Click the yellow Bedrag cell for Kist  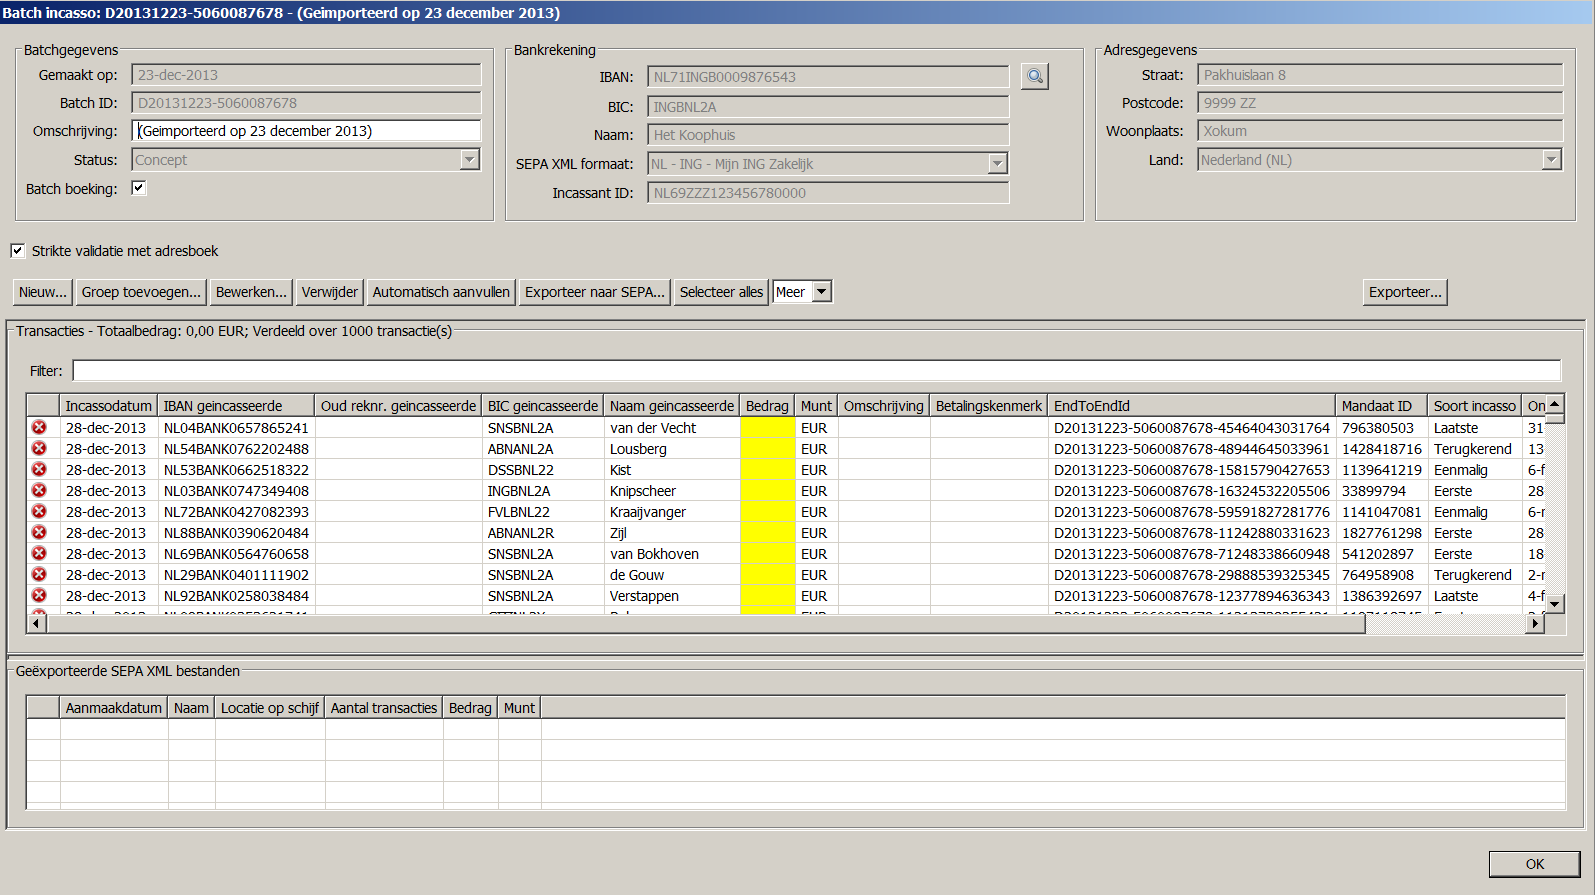tap(767, 470)
